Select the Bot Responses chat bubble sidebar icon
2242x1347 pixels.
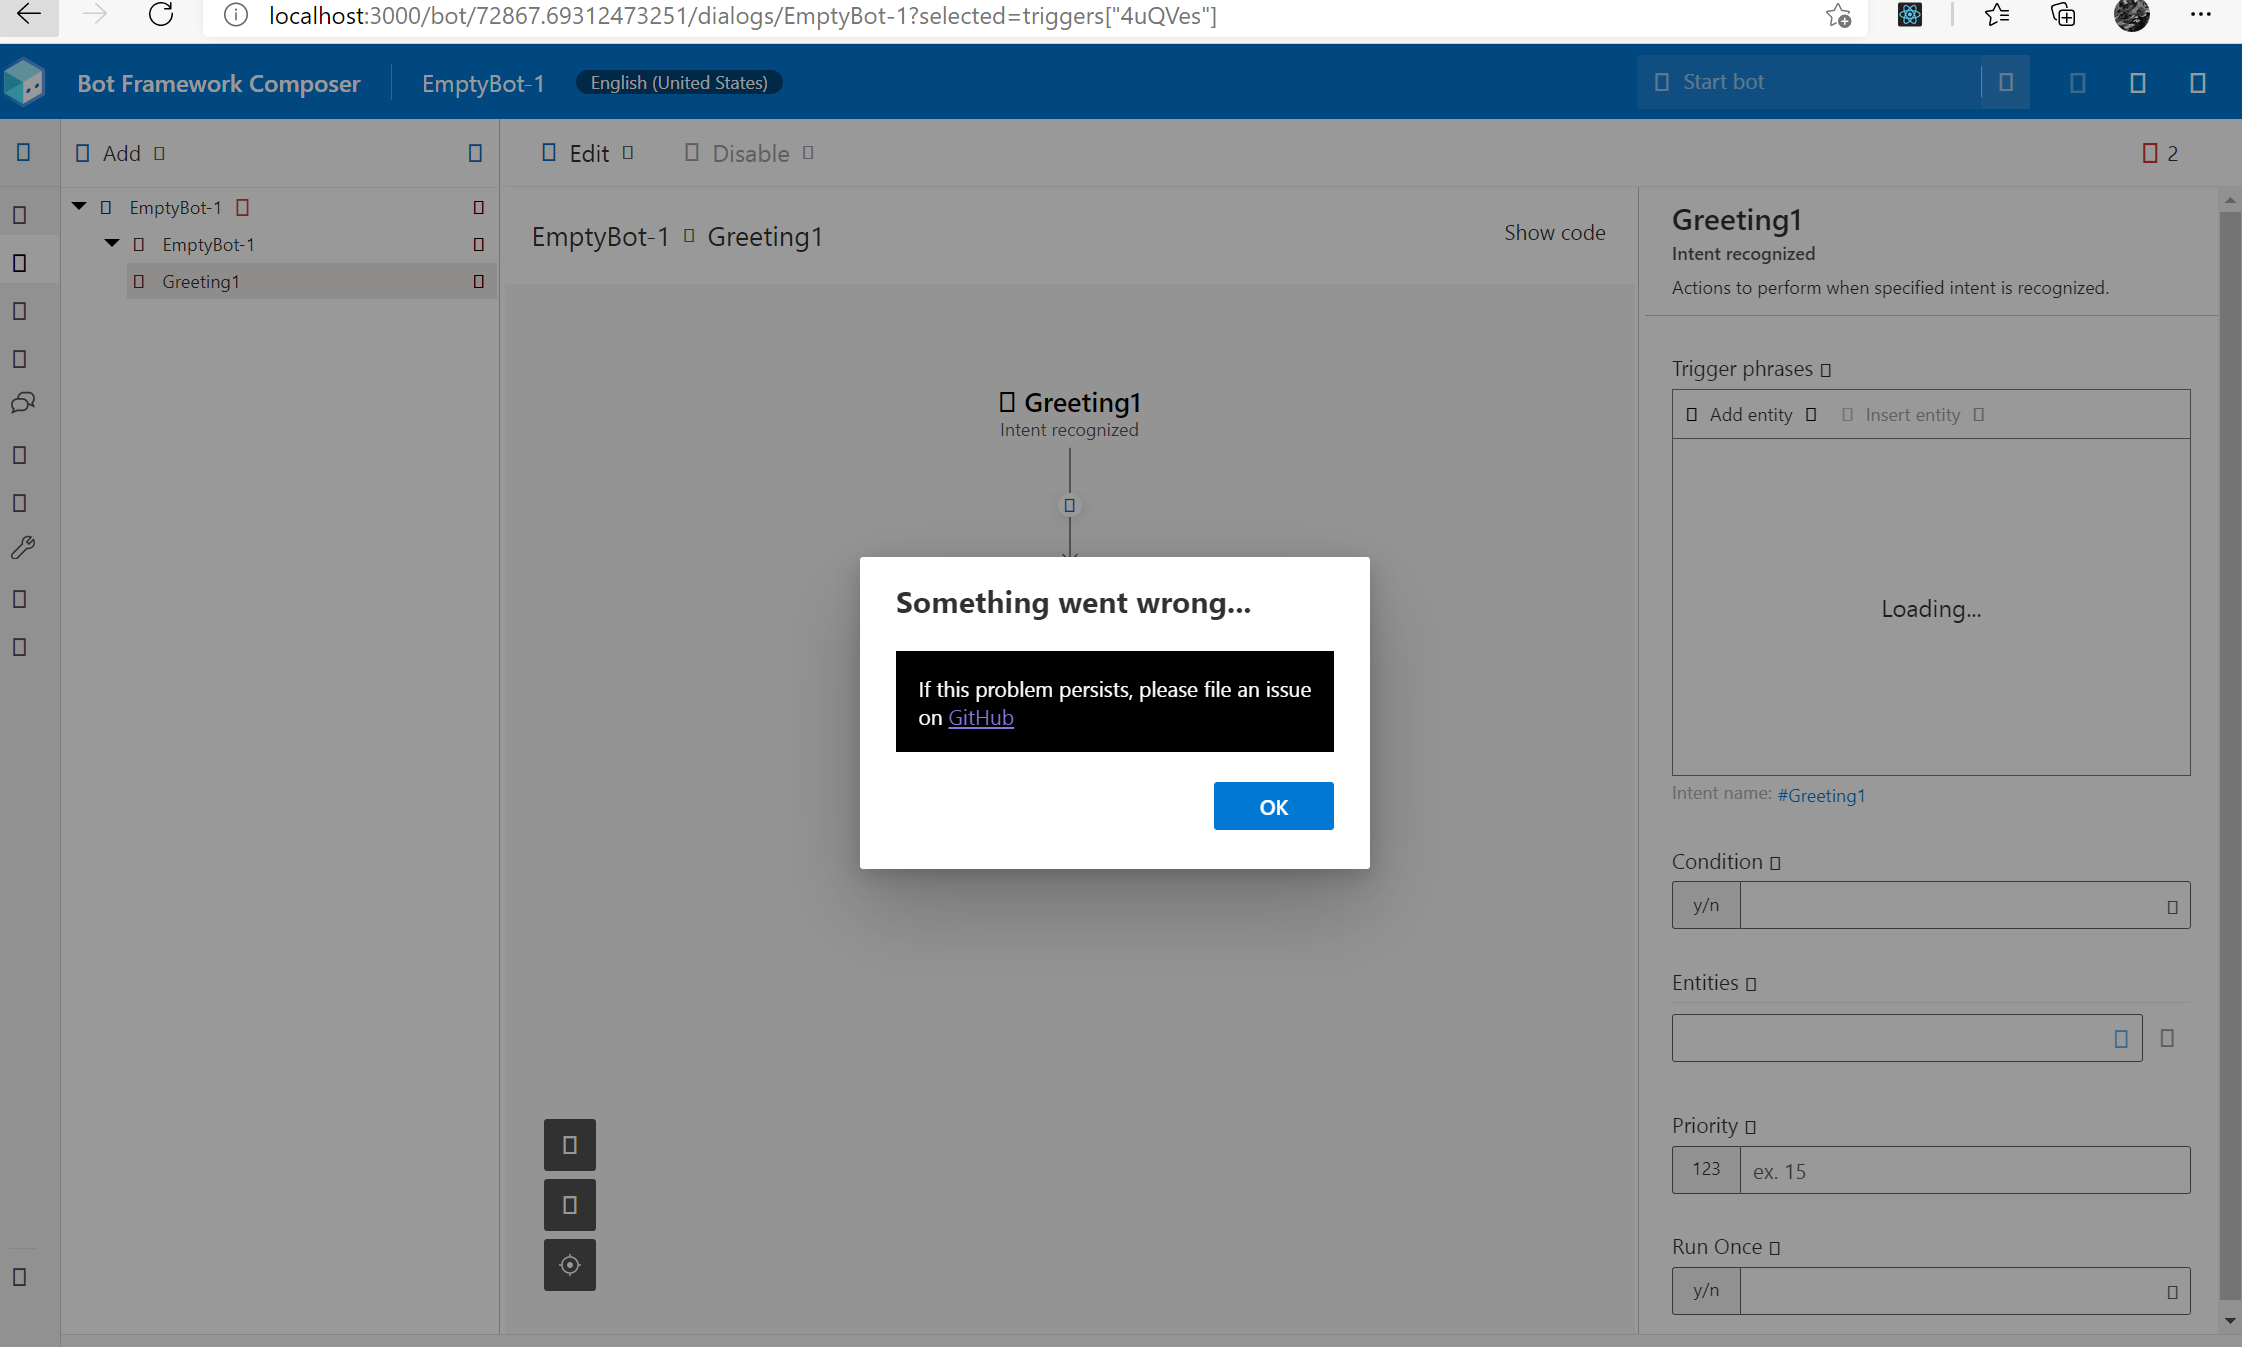pyautogui.click(x=22, y=403)
